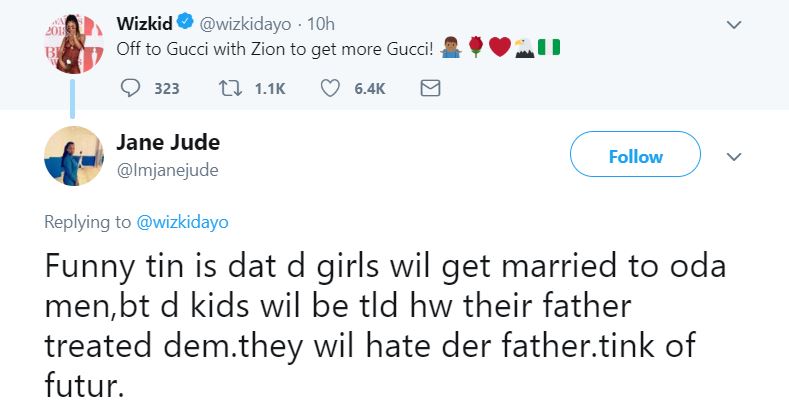
Task: Expand options chevron on Wizkid's tweet
Action: point(735,23)
